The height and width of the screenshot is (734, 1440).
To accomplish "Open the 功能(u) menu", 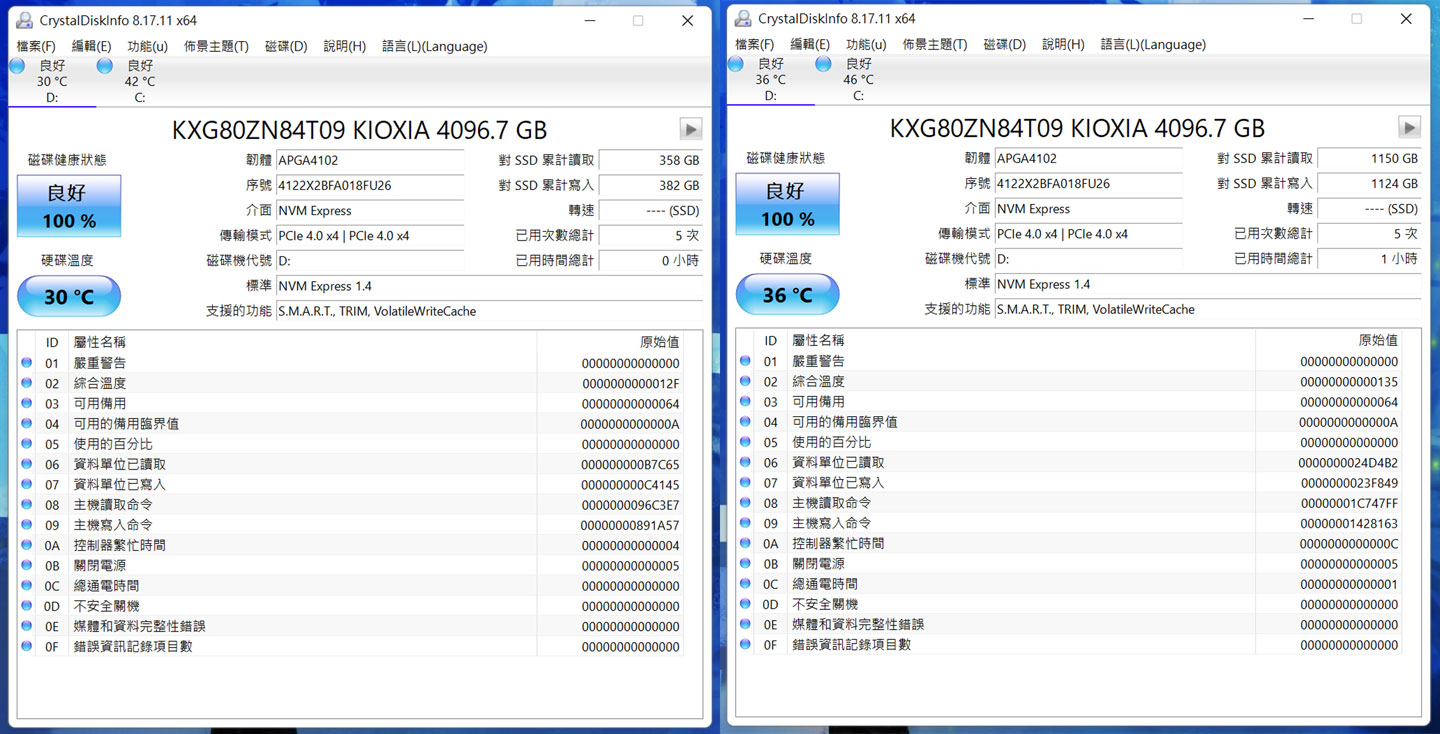I will (x=146, y=45).
